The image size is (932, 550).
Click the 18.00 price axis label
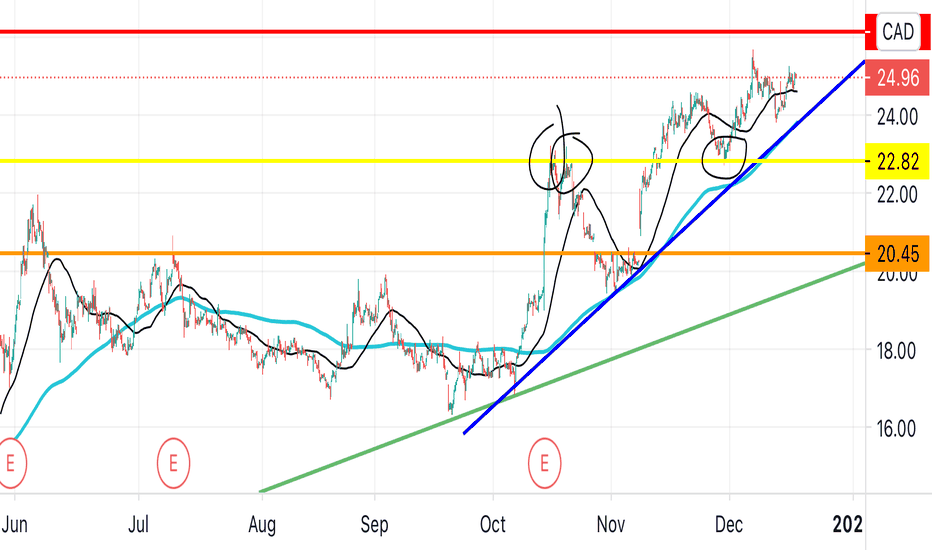click(898, 350)
